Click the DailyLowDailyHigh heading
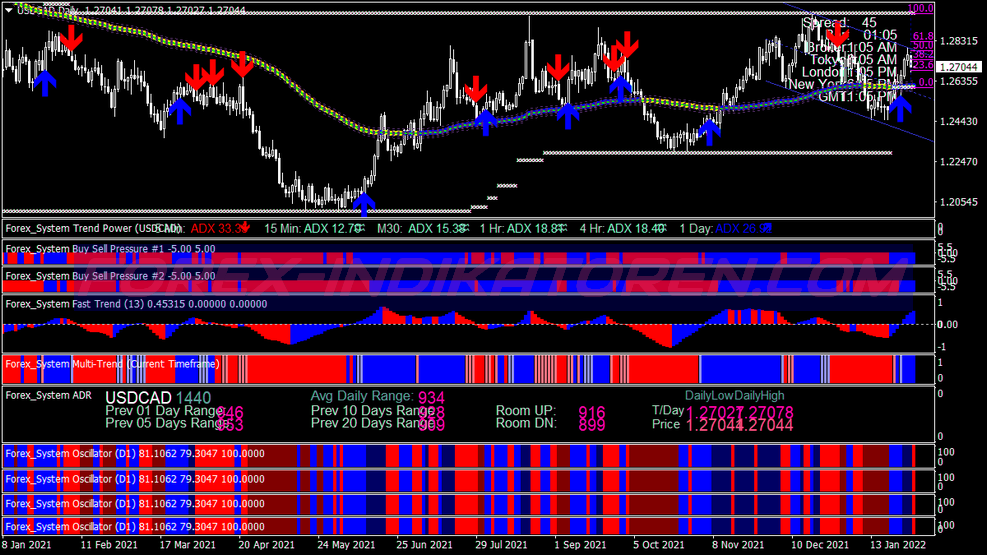The height and width of the screenshot is (555, 987). click(x=735, y=396)
